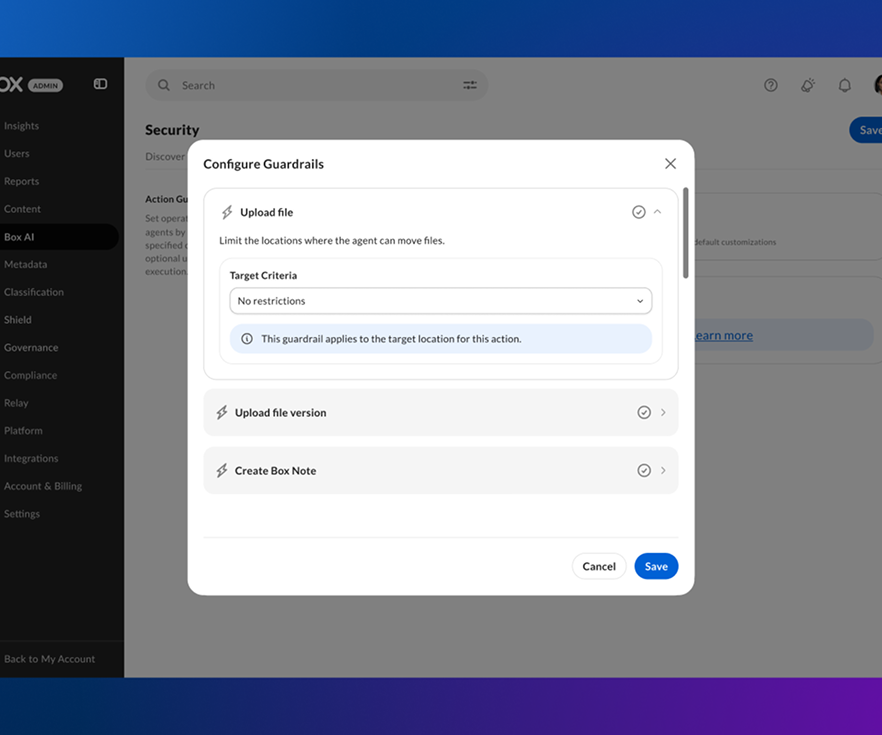Select Governance in the admin sidebar
This screenshot has width=882, height=735.
tap(31, 348)
